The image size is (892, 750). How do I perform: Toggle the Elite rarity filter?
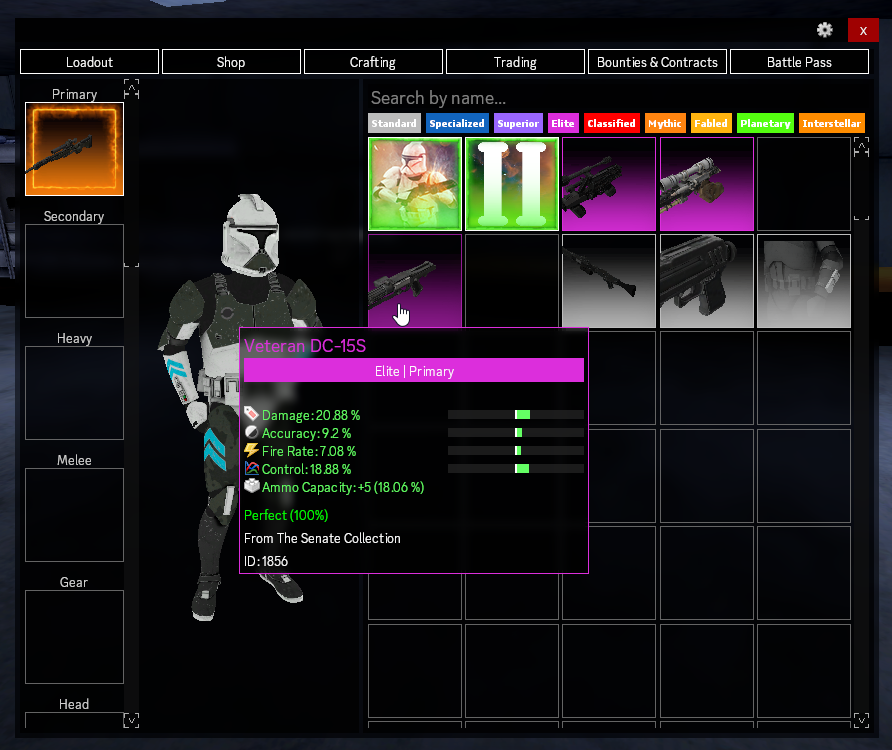(563, 123)
